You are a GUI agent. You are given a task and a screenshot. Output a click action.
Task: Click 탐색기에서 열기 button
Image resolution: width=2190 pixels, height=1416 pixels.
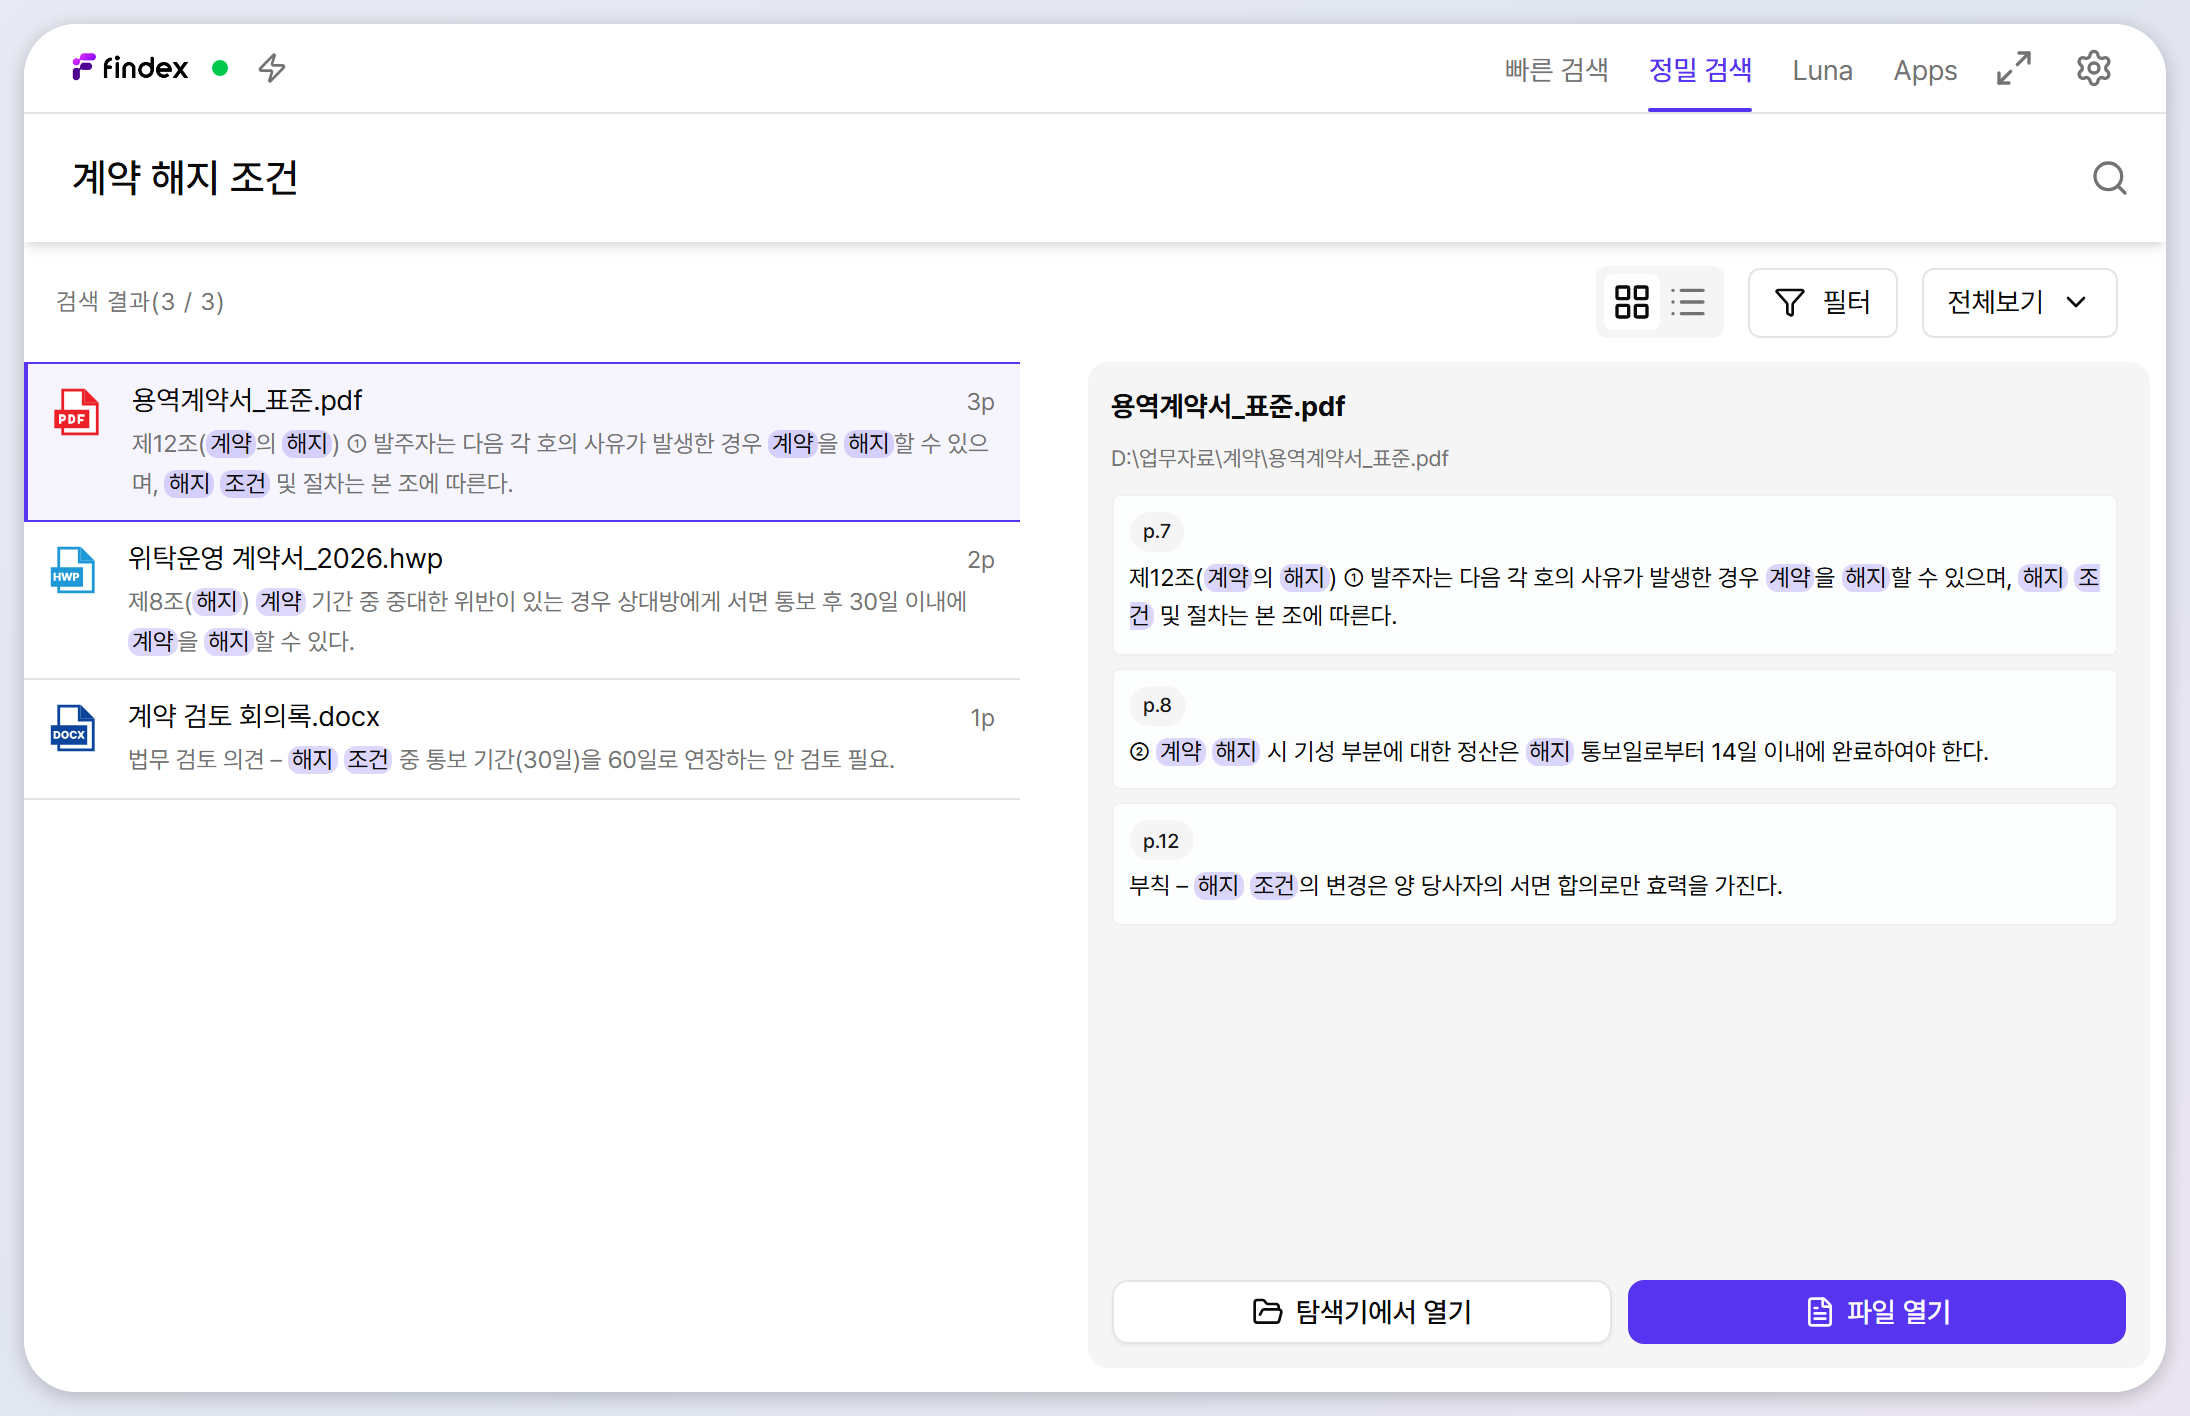tap(1362, 1312)
